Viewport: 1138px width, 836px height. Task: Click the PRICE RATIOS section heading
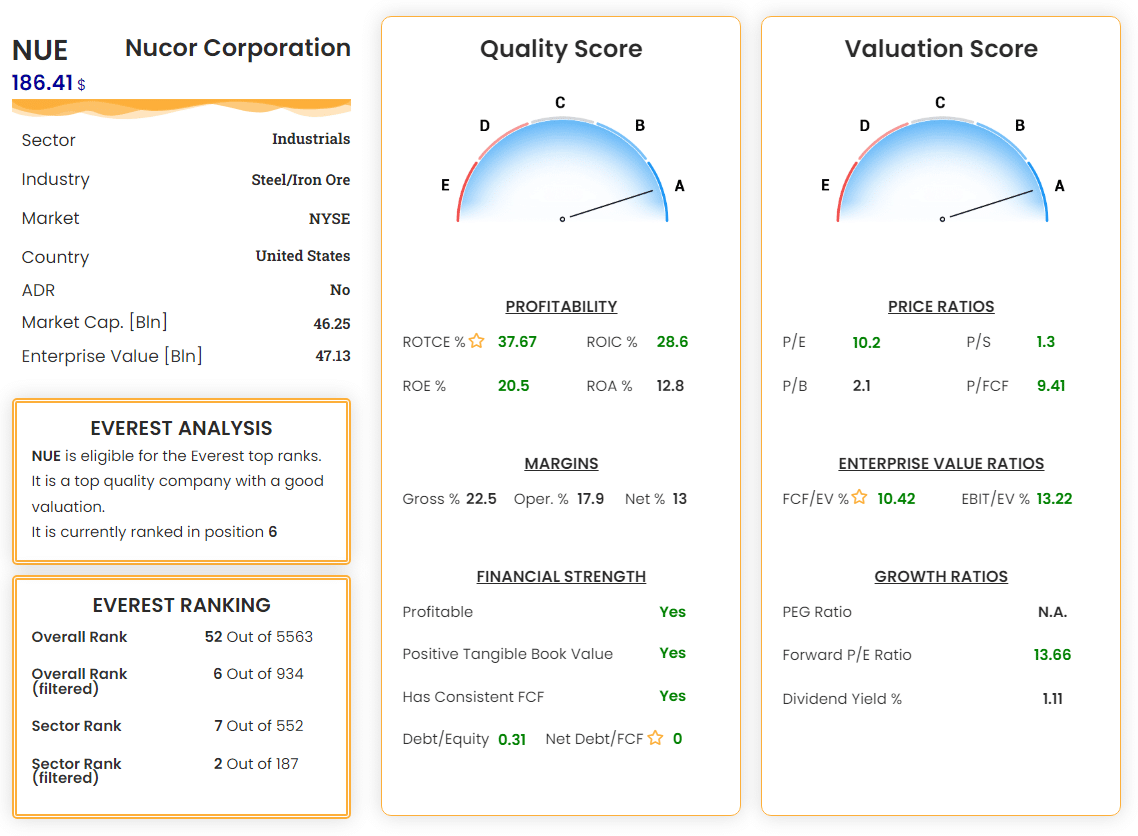click(941, 306)
